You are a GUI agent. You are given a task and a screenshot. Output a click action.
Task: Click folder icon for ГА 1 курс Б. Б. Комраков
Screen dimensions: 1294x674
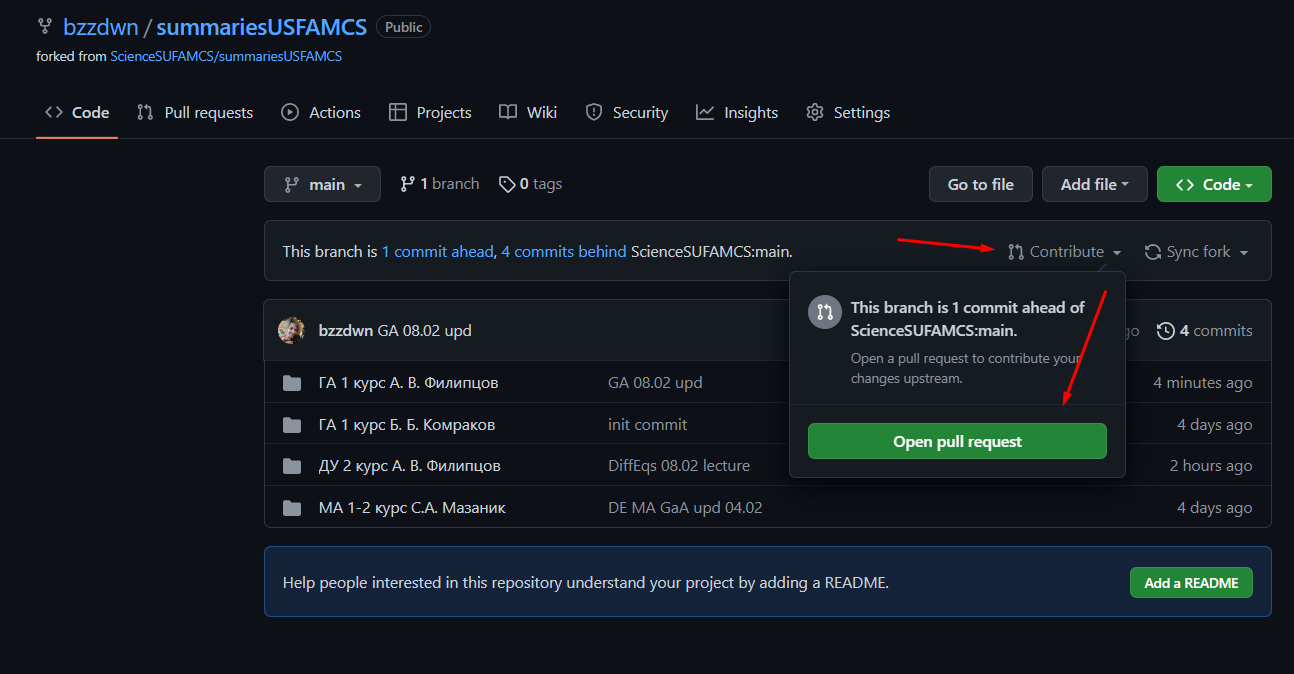[x=292, y=425]
